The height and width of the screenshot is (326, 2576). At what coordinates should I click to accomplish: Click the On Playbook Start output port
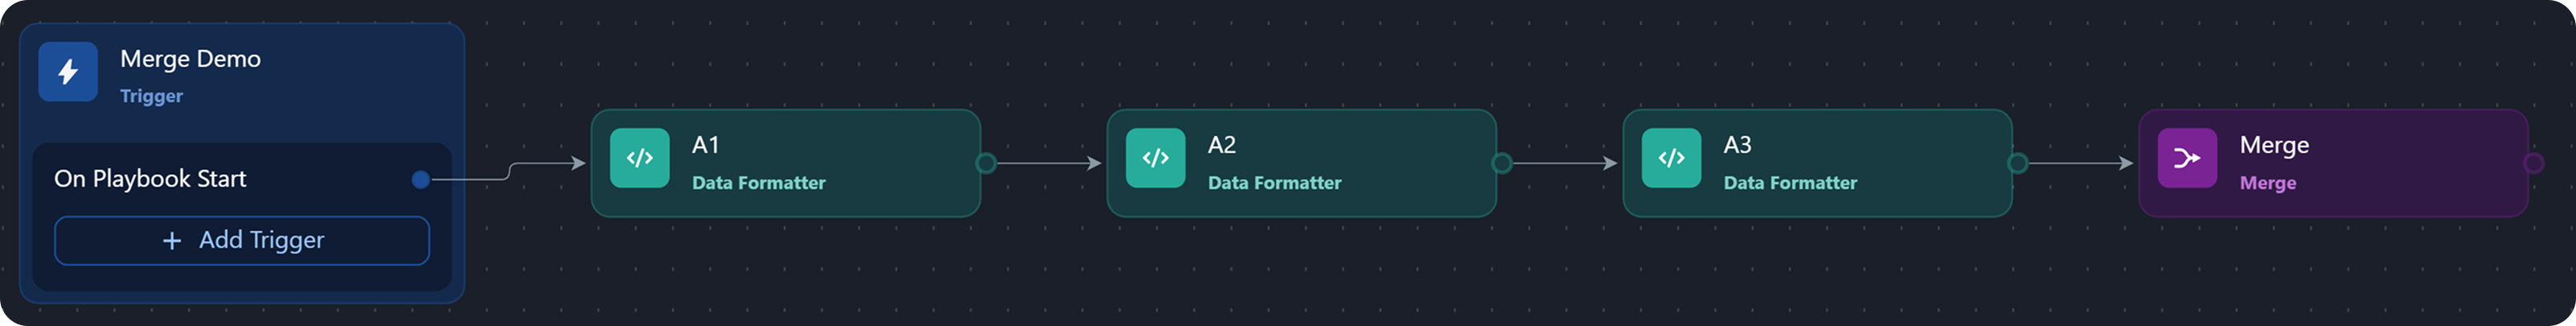[x=421, y=180]
